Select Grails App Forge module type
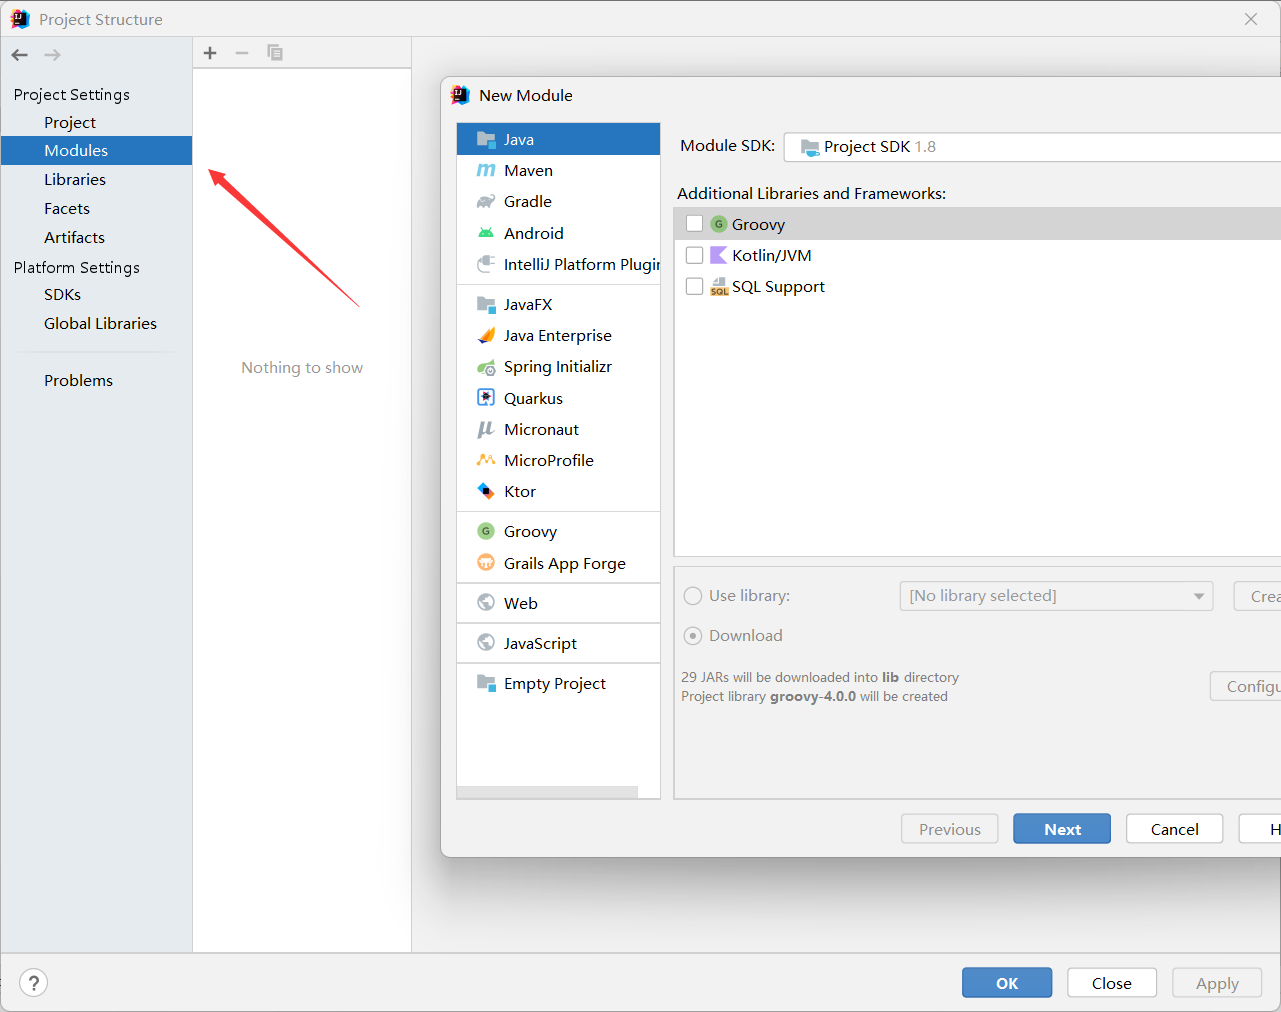 point(558,563)
